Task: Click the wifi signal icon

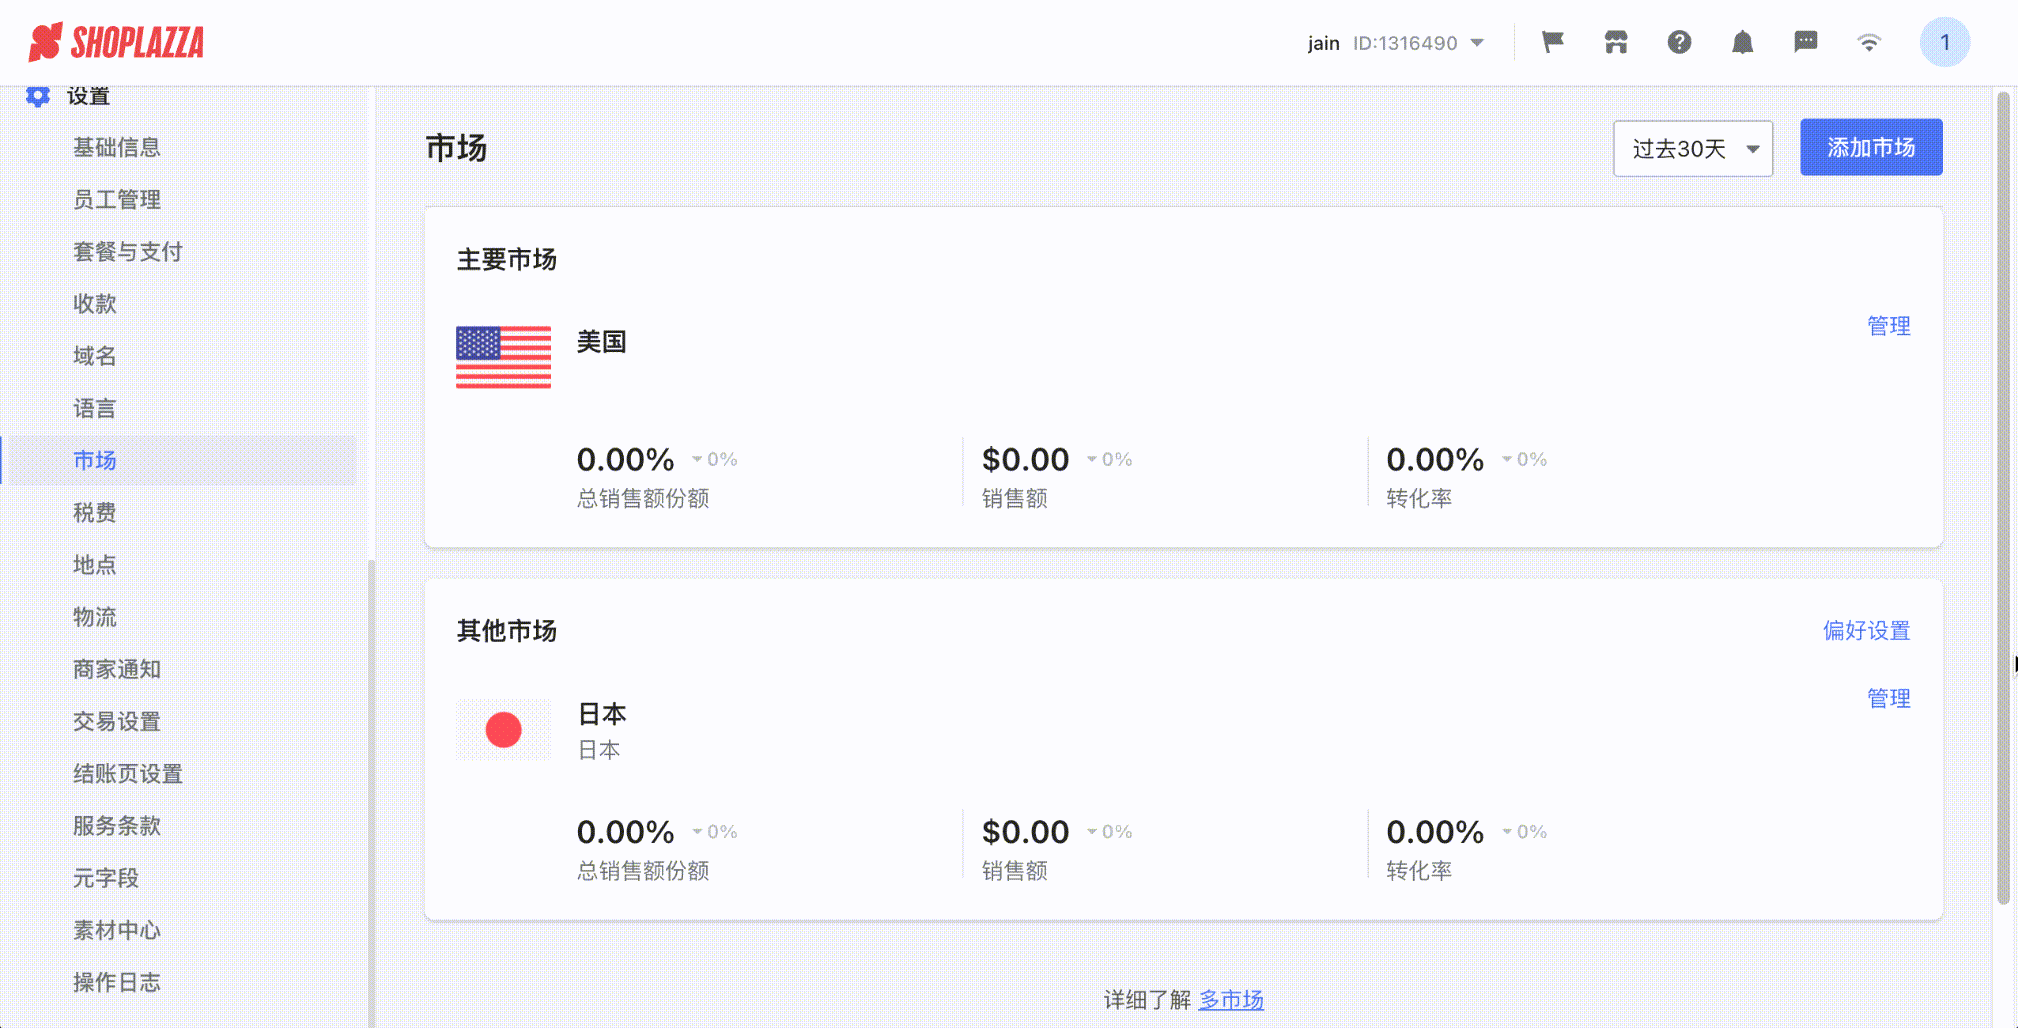Action: (1868, 42)
